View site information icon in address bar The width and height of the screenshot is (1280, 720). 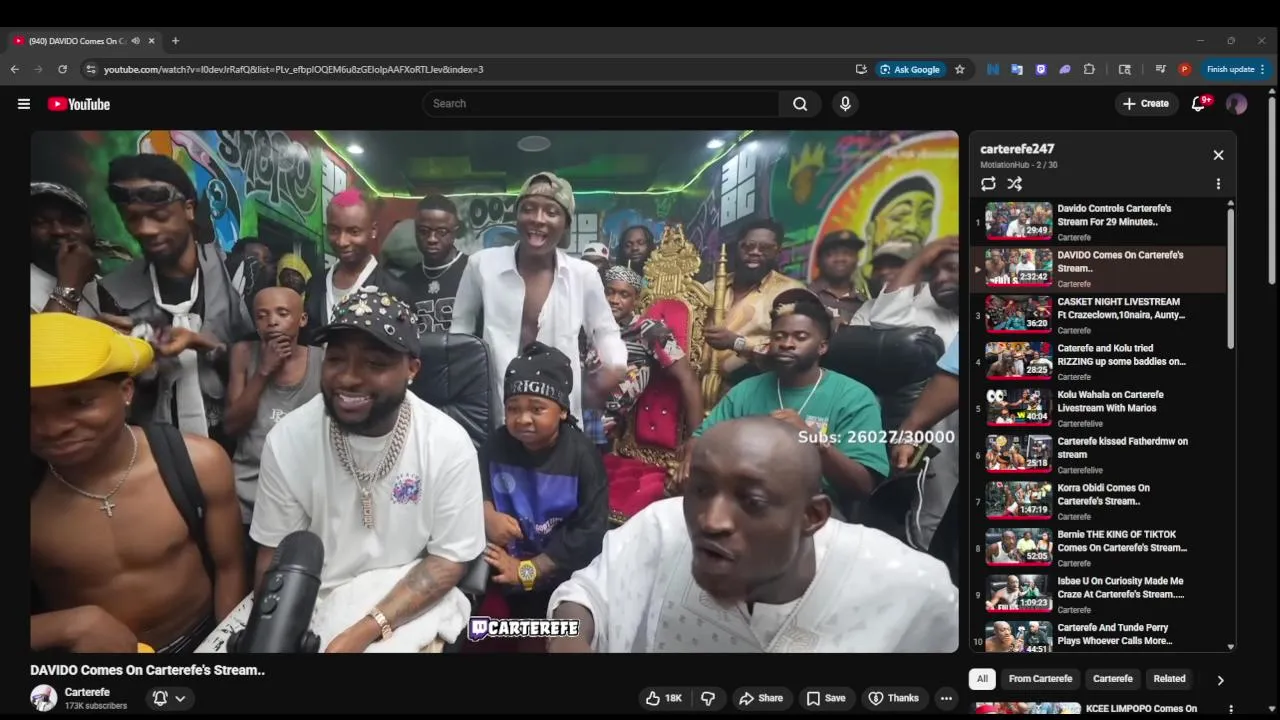91,69
